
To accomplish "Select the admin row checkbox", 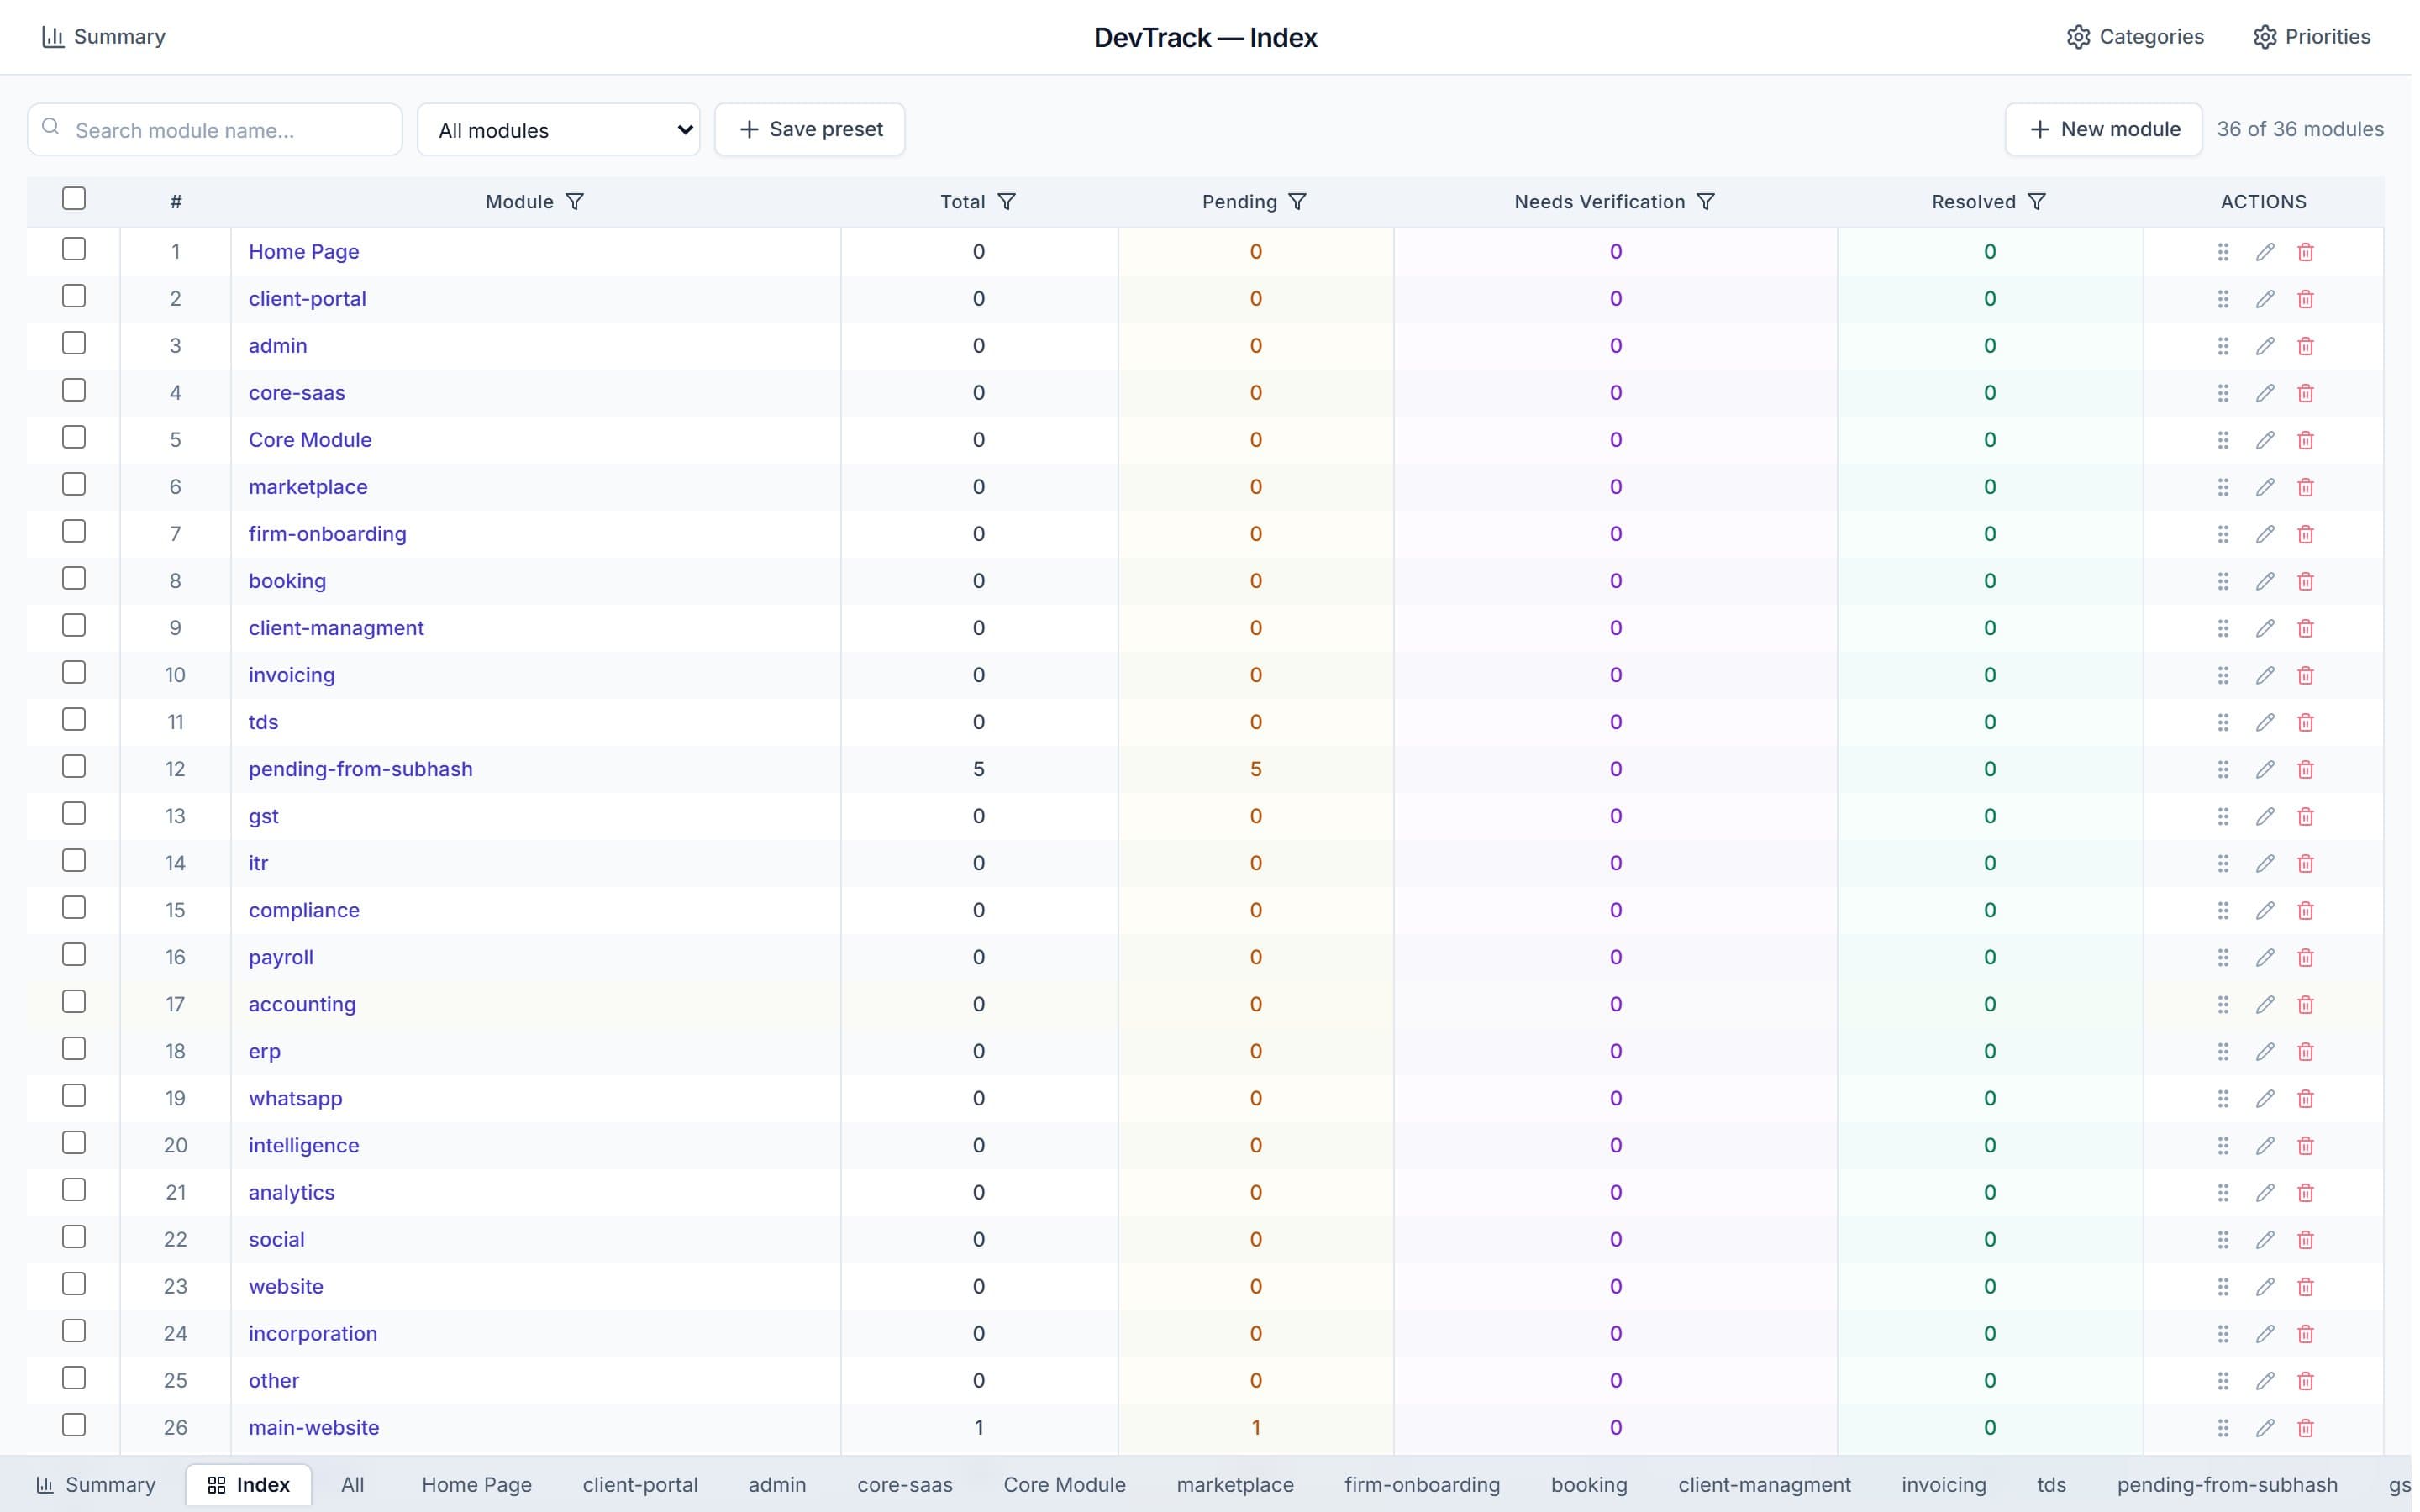I will (x=74, y=343).
